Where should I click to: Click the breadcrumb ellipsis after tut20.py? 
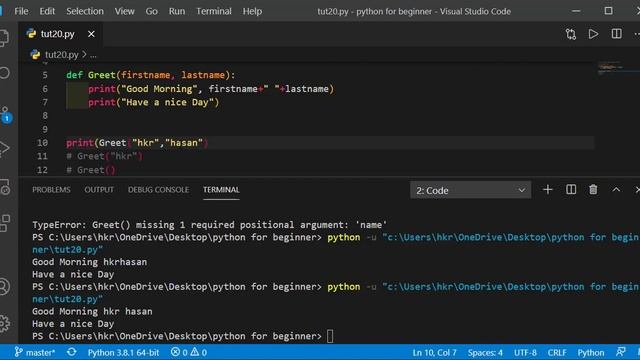[x=93, y=55]
